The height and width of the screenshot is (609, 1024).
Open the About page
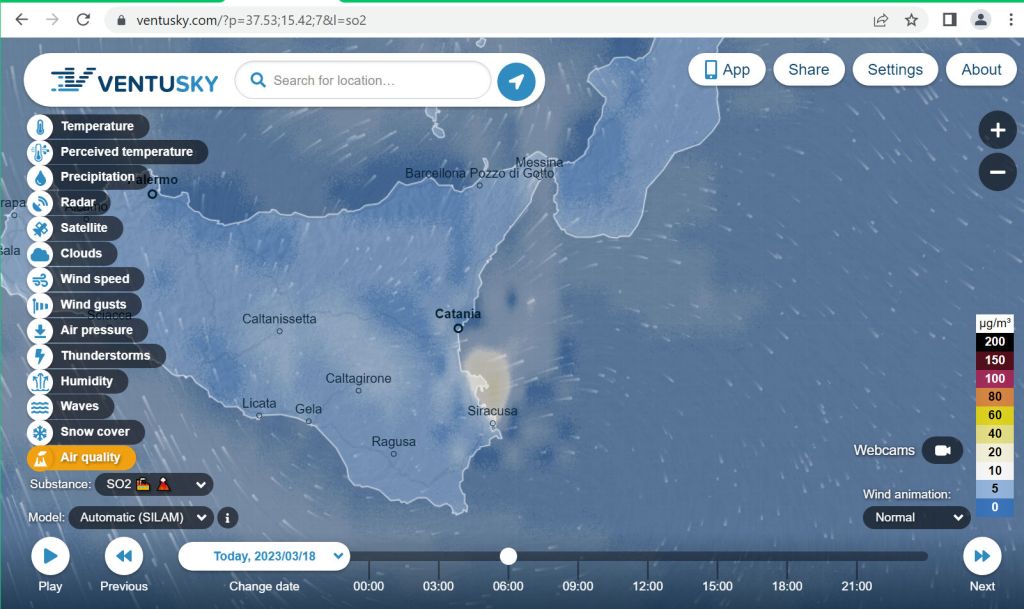[x=981, y=70]
